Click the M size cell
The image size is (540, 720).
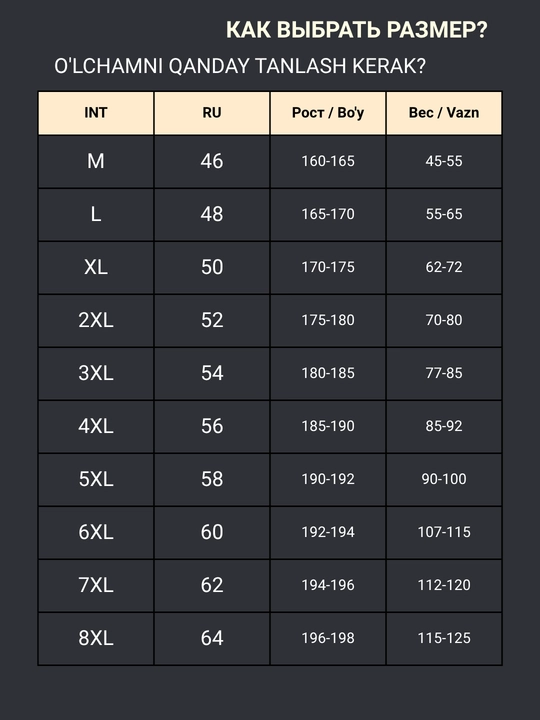click(x=96, y=161)
